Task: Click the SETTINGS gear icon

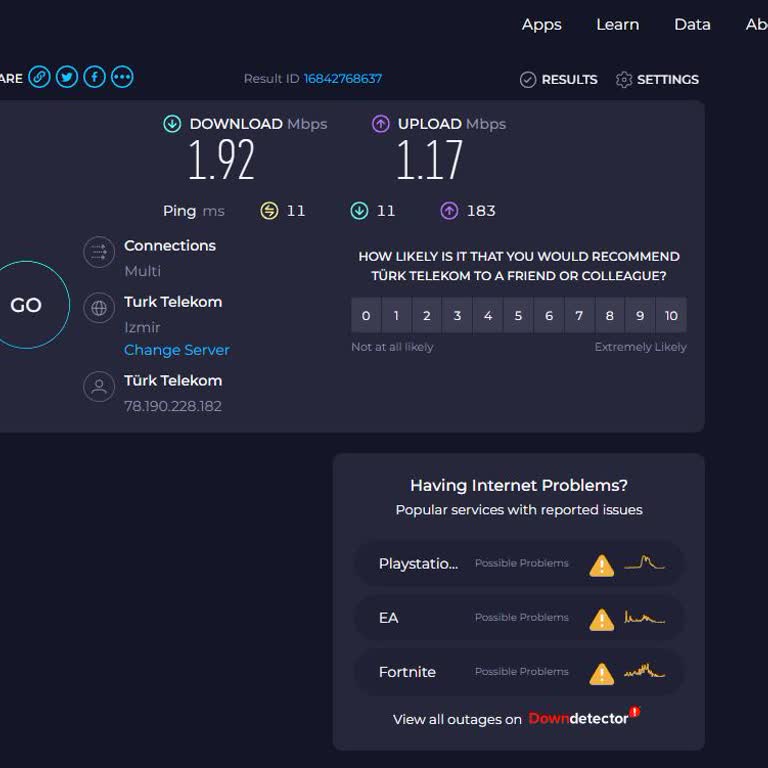Action: pos(624,79)
